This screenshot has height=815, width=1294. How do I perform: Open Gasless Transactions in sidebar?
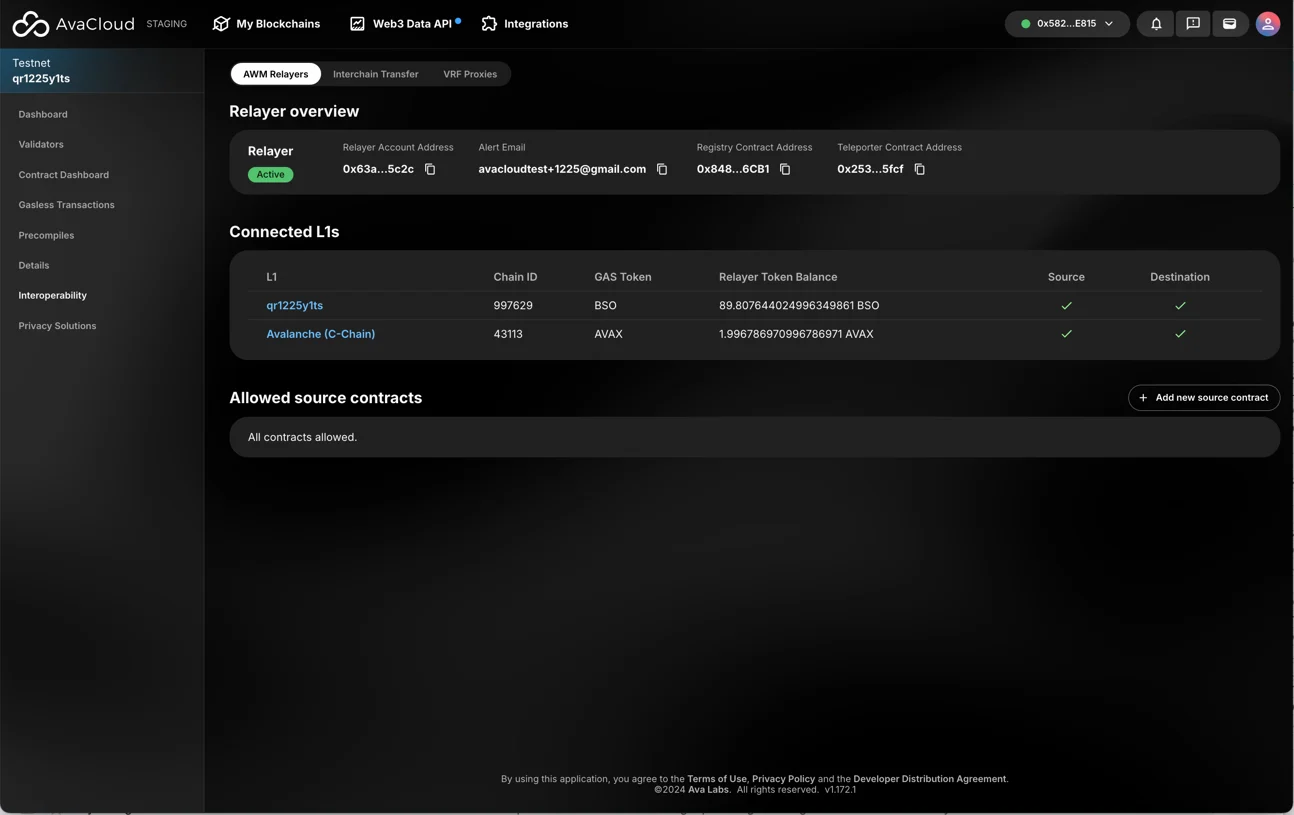(66, 205)
